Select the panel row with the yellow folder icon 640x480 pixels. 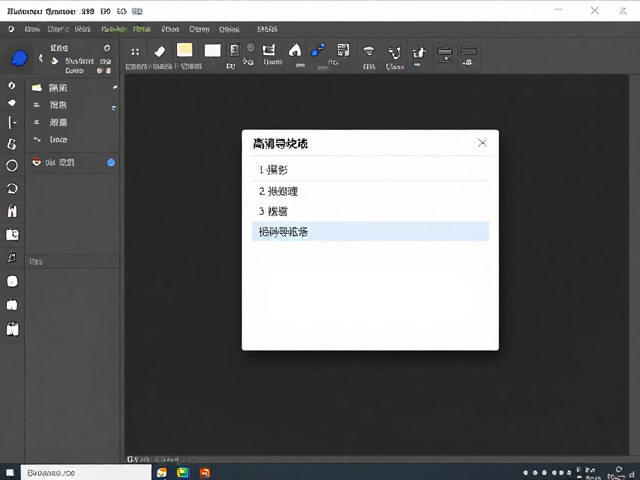73,88
